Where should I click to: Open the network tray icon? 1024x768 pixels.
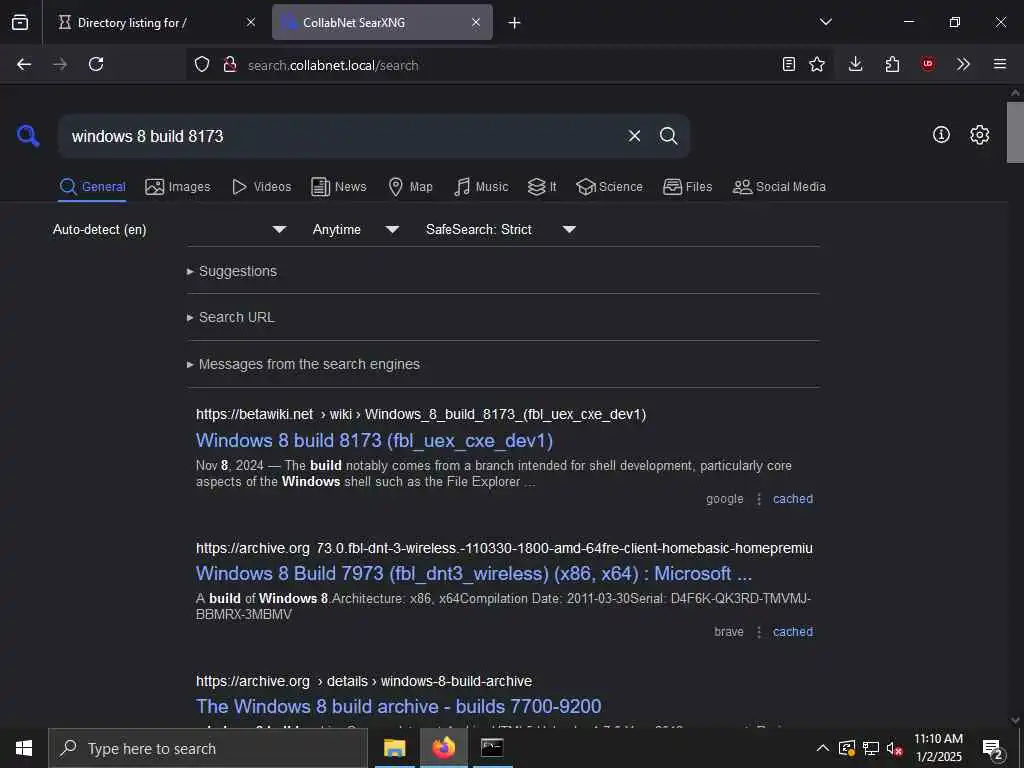[871, 748]
